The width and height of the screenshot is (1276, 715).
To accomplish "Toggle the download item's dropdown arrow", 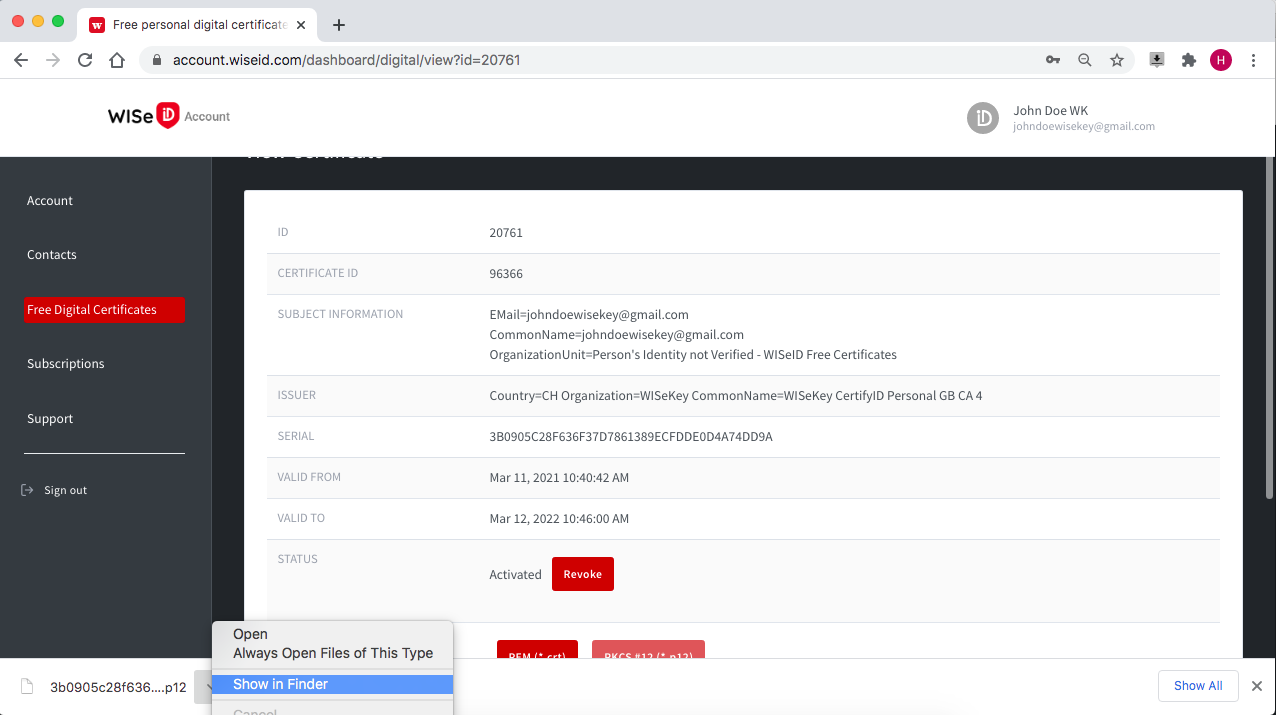I will coord(203,687).
